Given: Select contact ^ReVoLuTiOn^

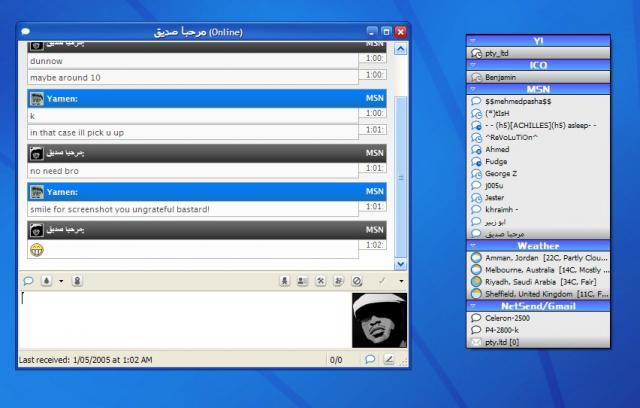Looking at the screenshot, I should (538, 137).
